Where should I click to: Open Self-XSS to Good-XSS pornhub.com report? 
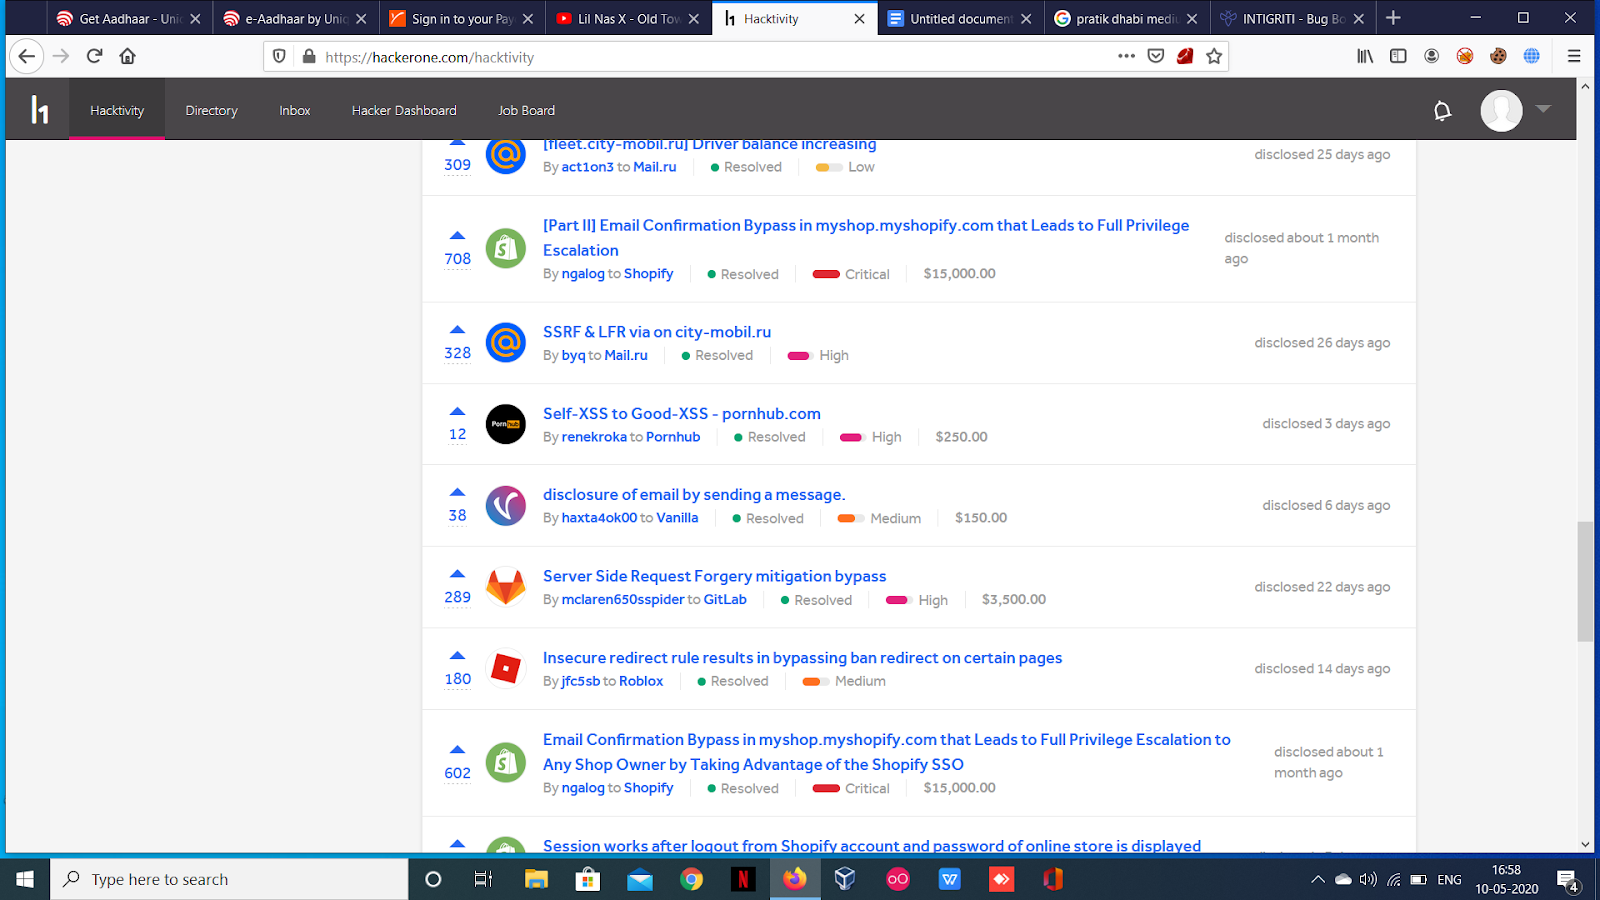(x=682, y=414)
